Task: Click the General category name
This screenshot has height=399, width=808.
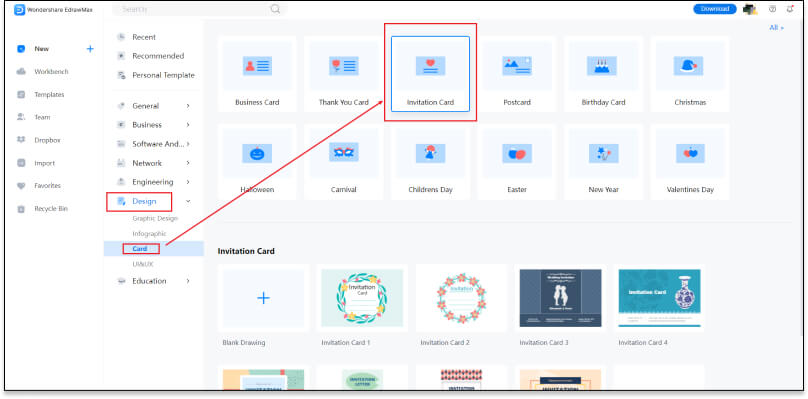Action: (x=145, y=106)
